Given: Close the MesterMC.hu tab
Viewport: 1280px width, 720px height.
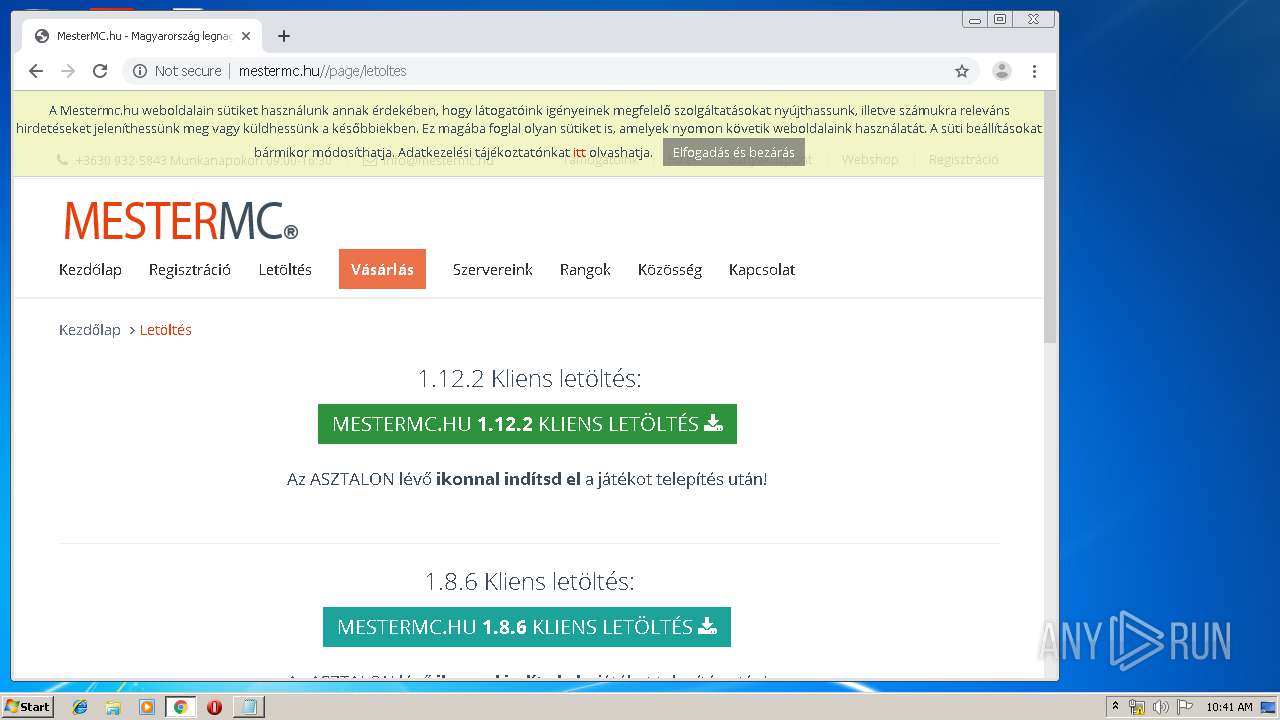Looking at the screenshot, I should (246, 36).
